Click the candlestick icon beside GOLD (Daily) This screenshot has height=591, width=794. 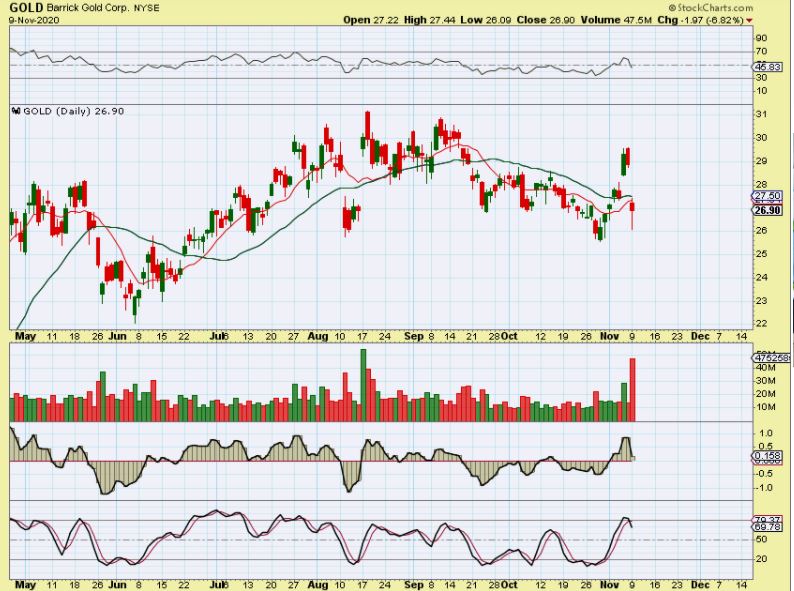click(x=16, y=111)
